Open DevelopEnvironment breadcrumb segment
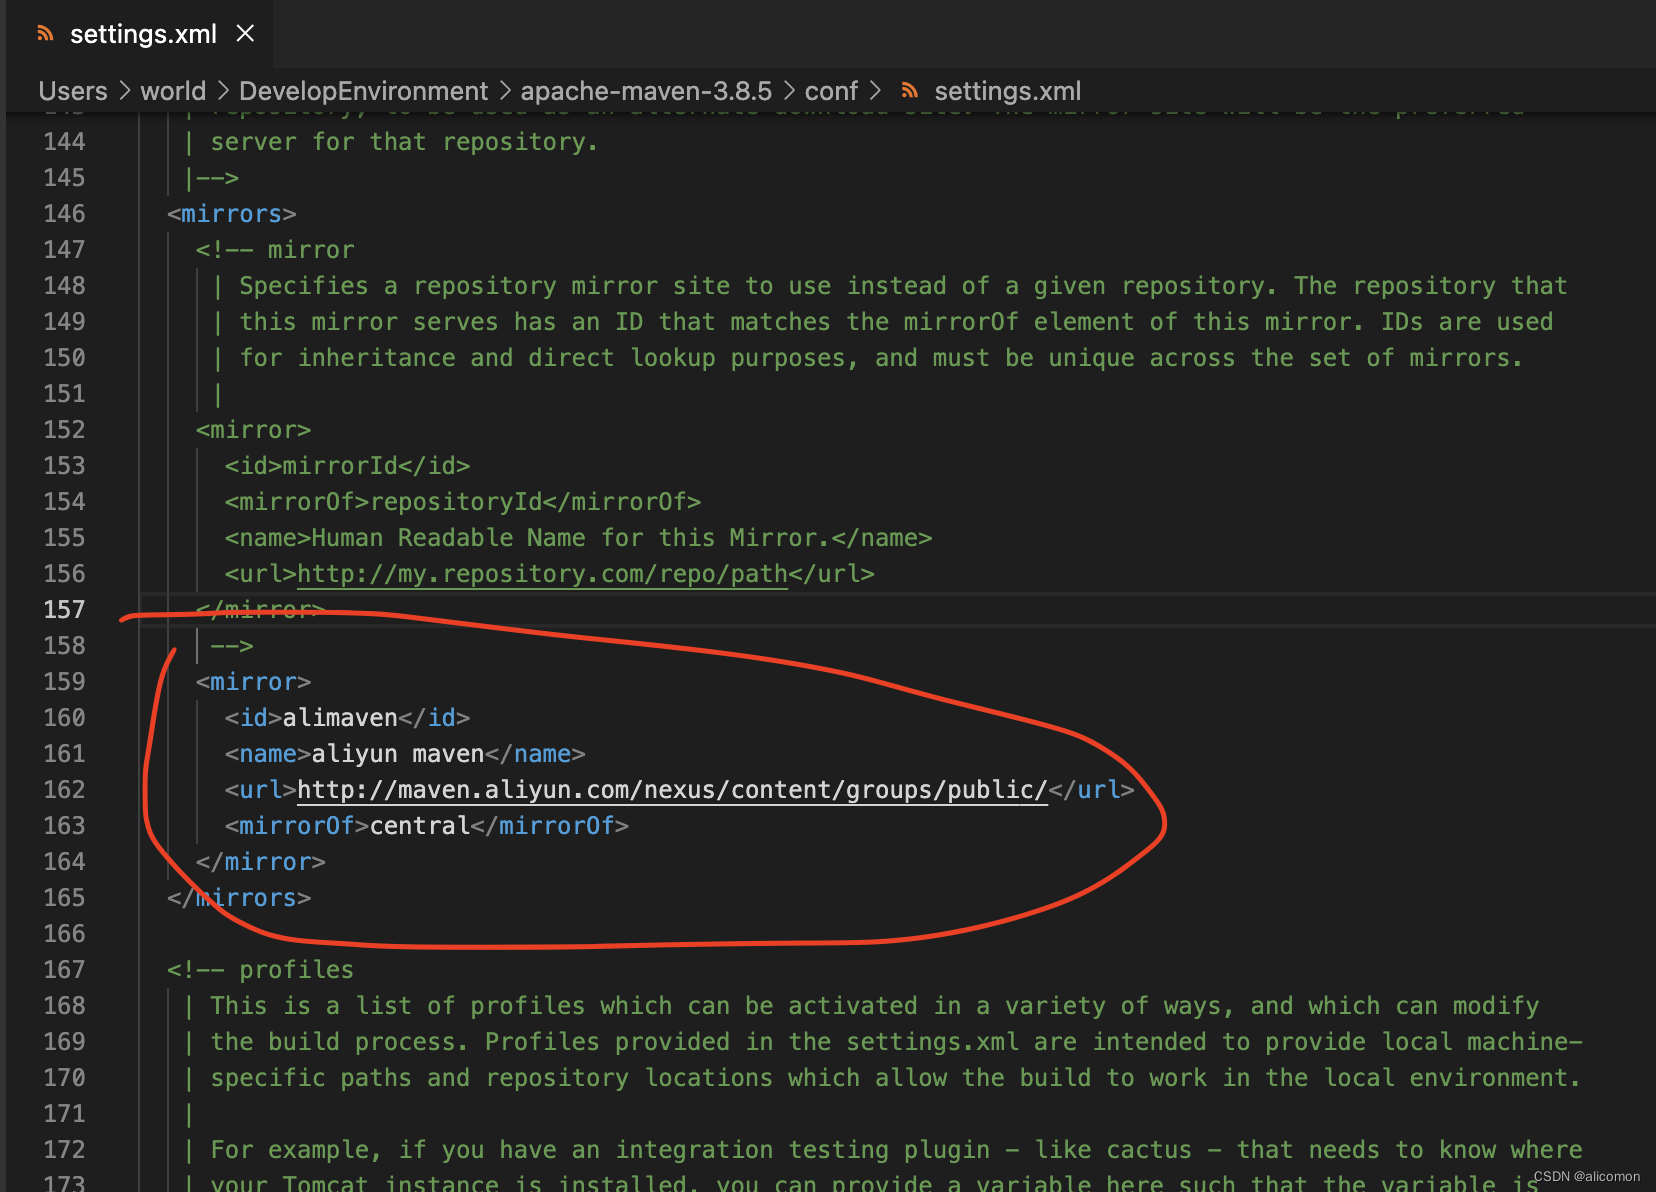The width and height of the screenshot is (1656, 1192). [364, 91]
